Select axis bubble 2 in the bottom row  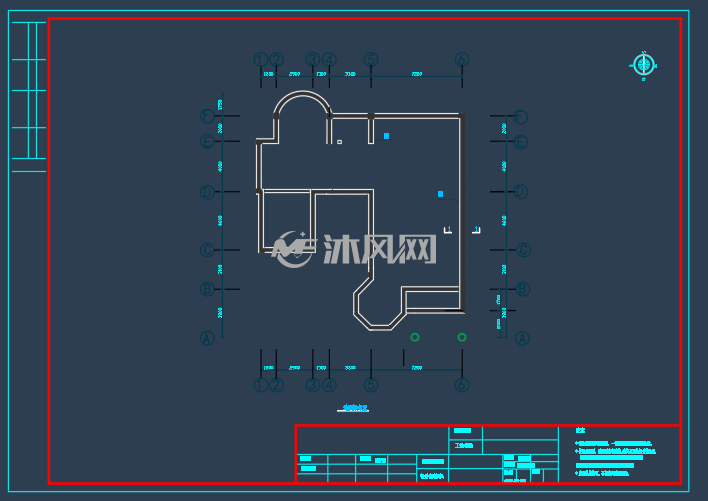pyautogui.click(x=276, y=385)
